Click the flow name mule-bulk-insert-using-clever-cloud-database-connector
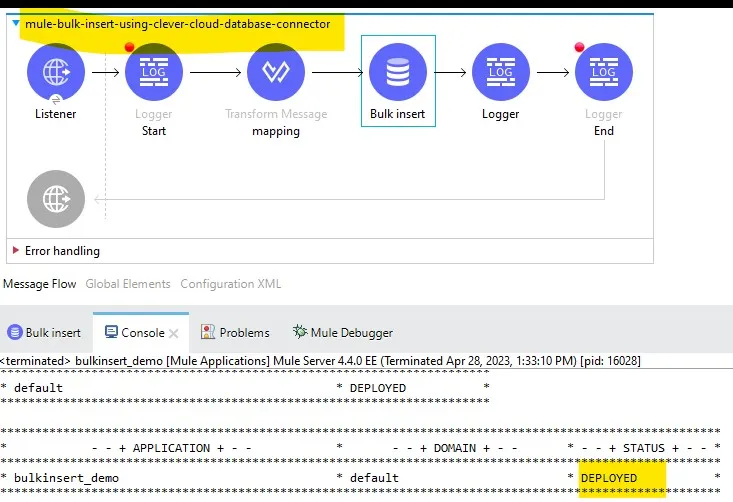The width and height of the screenshot is (733, 502). pos(178,24)
